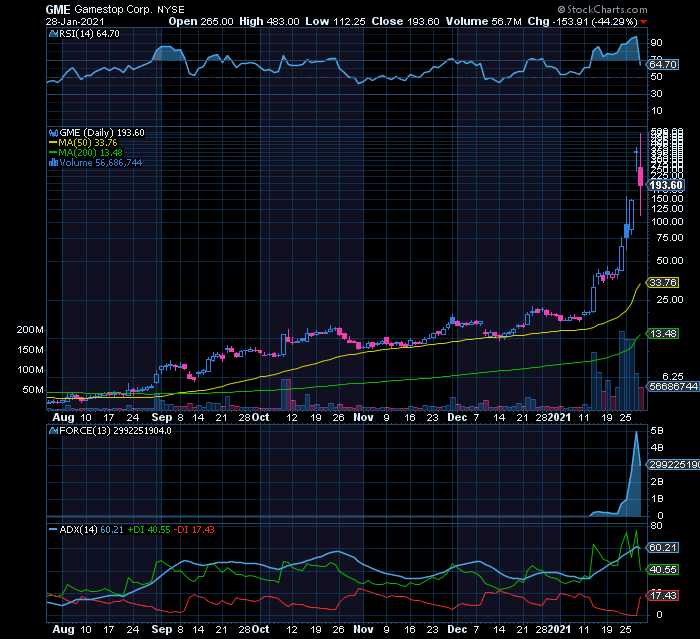
Task: Click the Dec label on price chart axis
Action: coord(457,418)
